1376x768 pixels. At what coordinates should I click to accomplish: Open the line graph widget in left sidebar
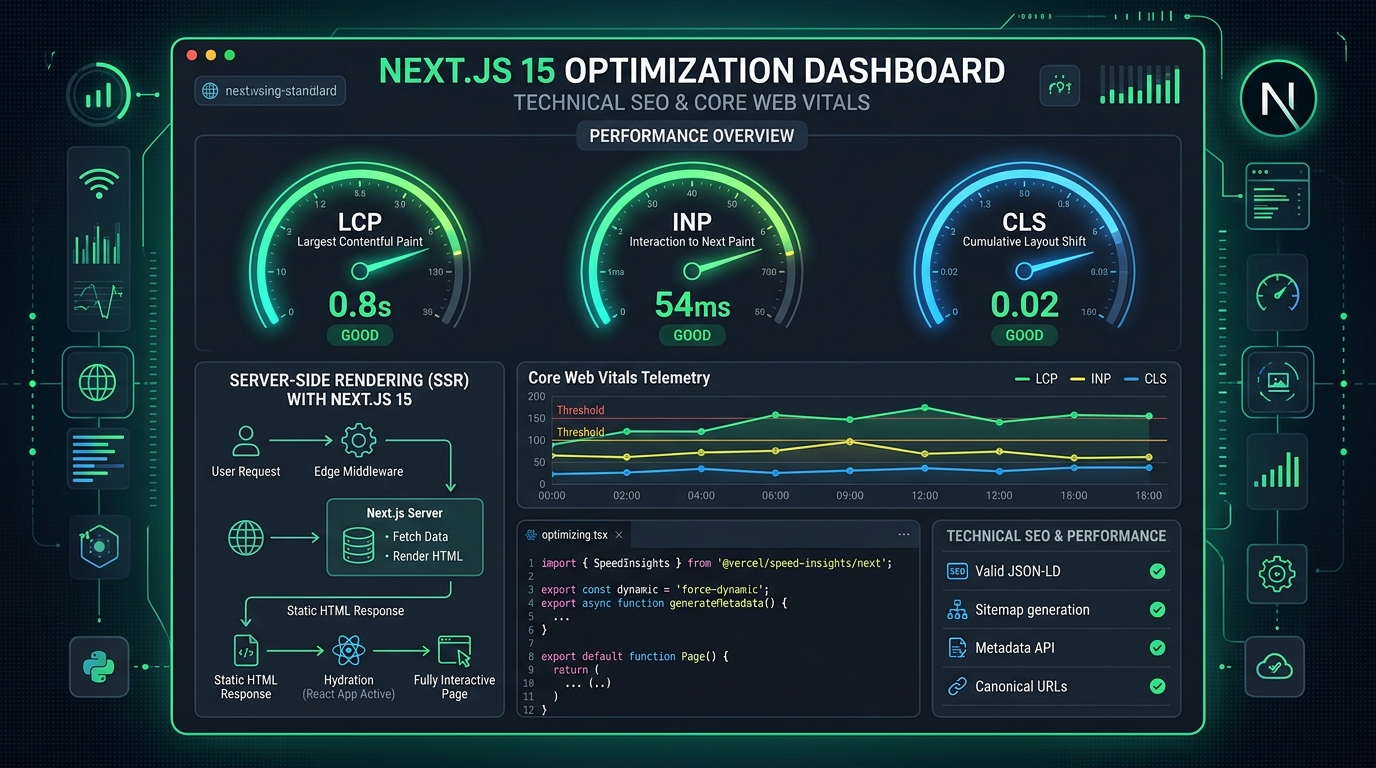coord(98,299)
